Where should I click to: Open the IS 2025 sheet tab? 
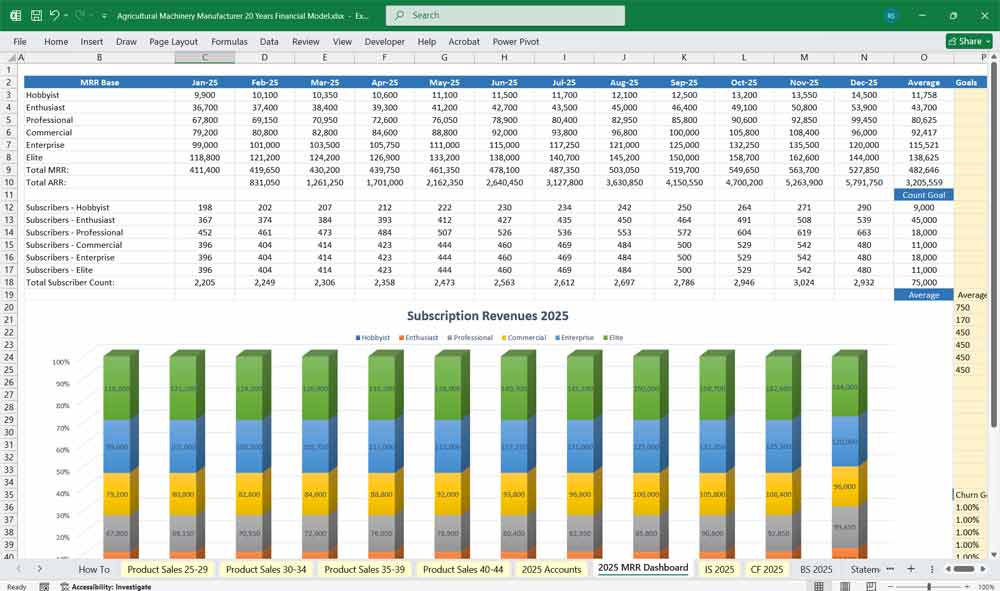click(x=719, y=569)
